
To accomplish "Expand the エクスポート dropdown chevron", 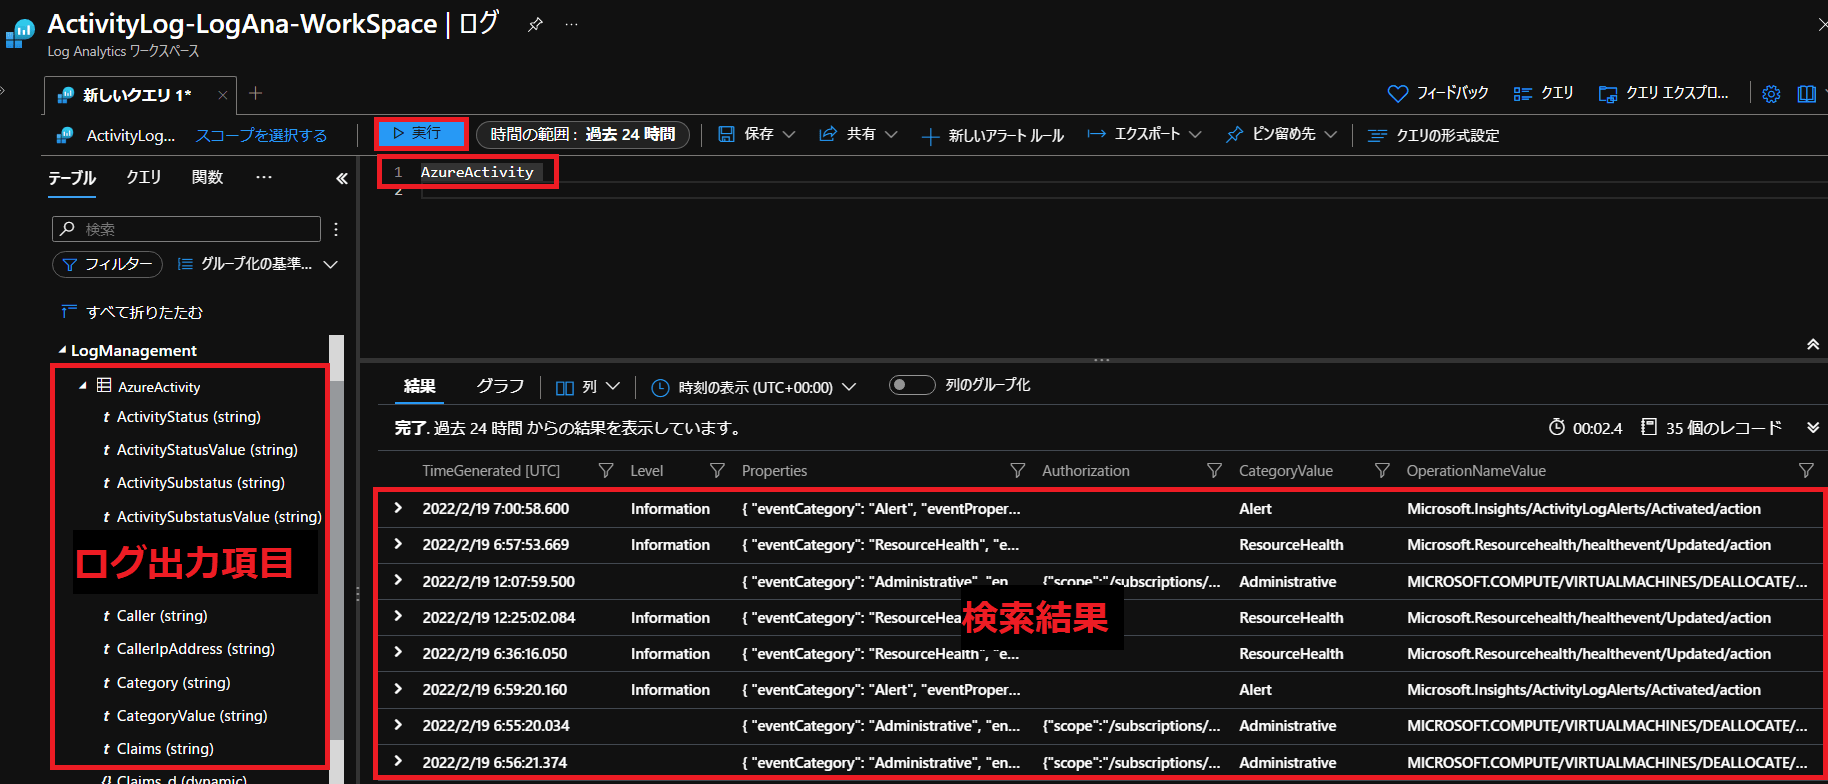I will 1195,134.
